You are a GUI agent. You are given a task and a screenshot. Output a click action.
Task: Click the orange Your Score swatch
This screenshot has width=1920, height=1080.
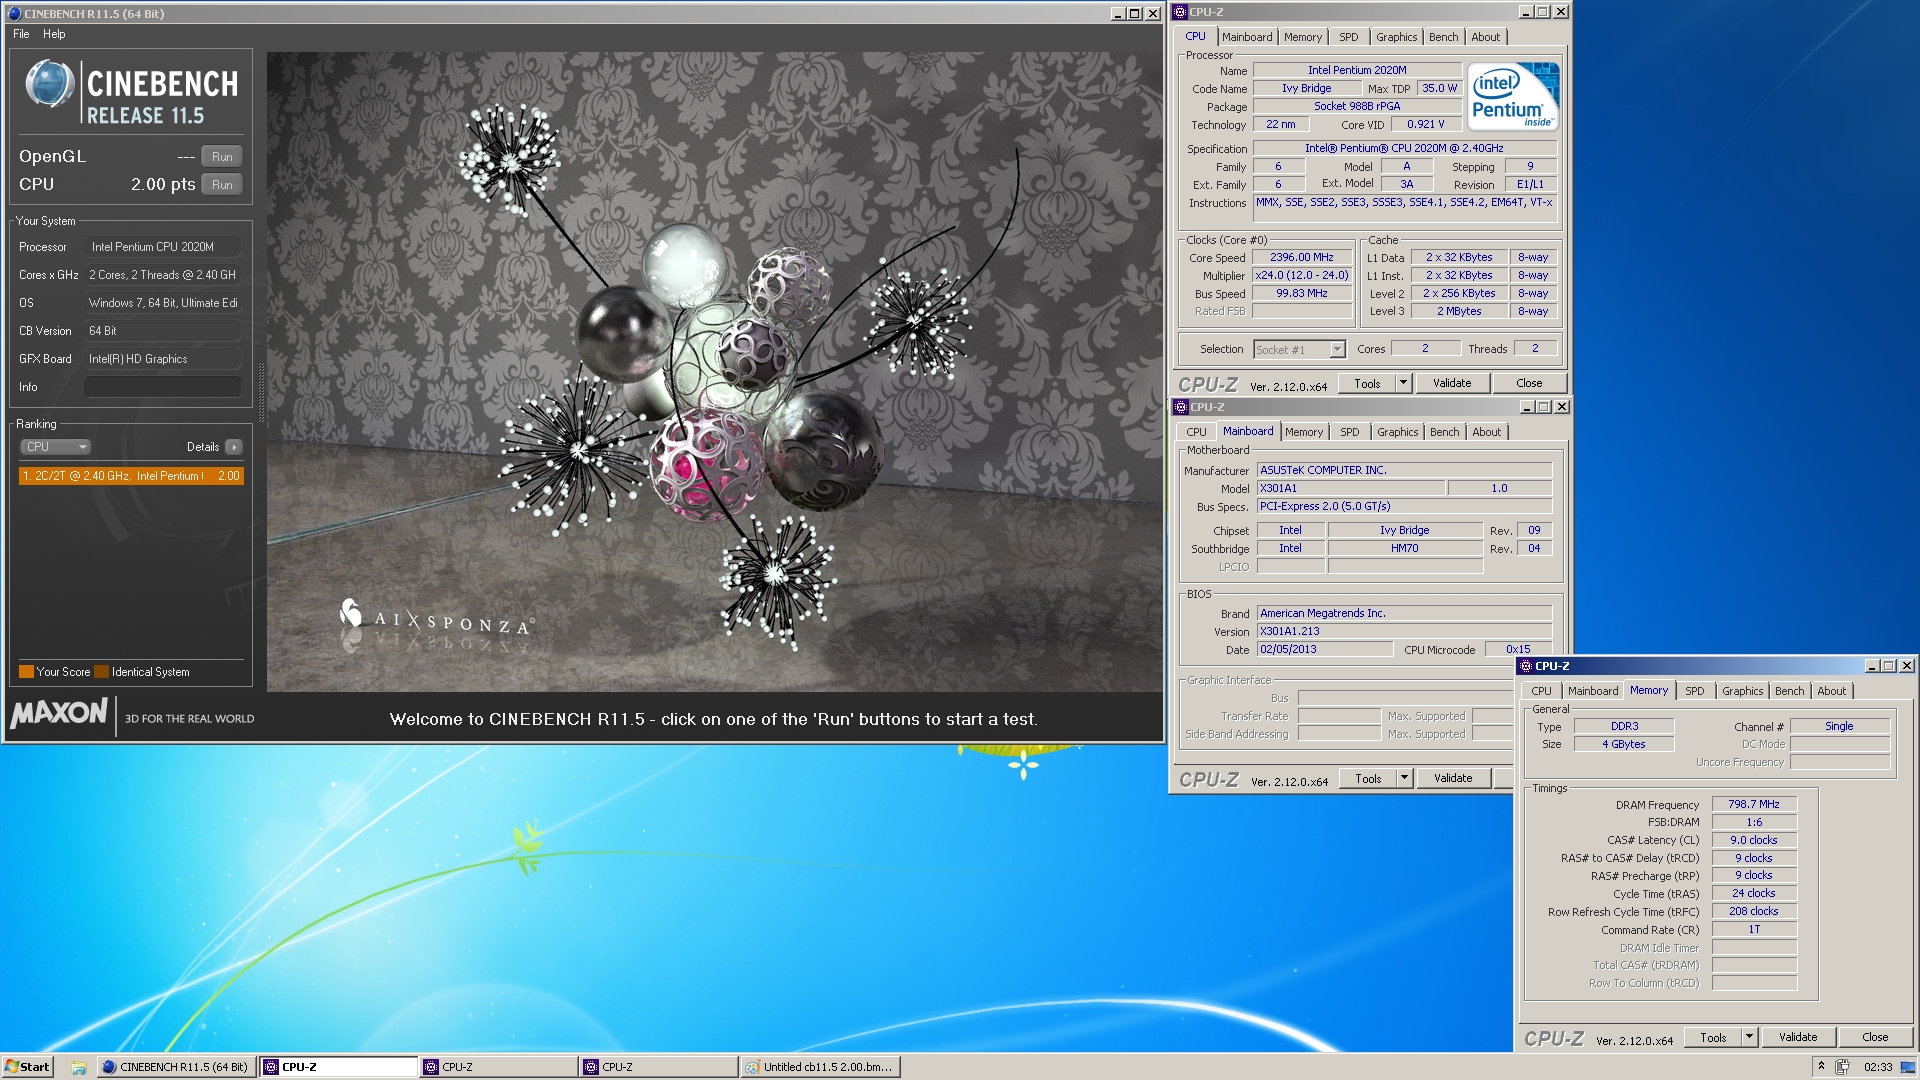pyautogui.click(x=26, y=672)
